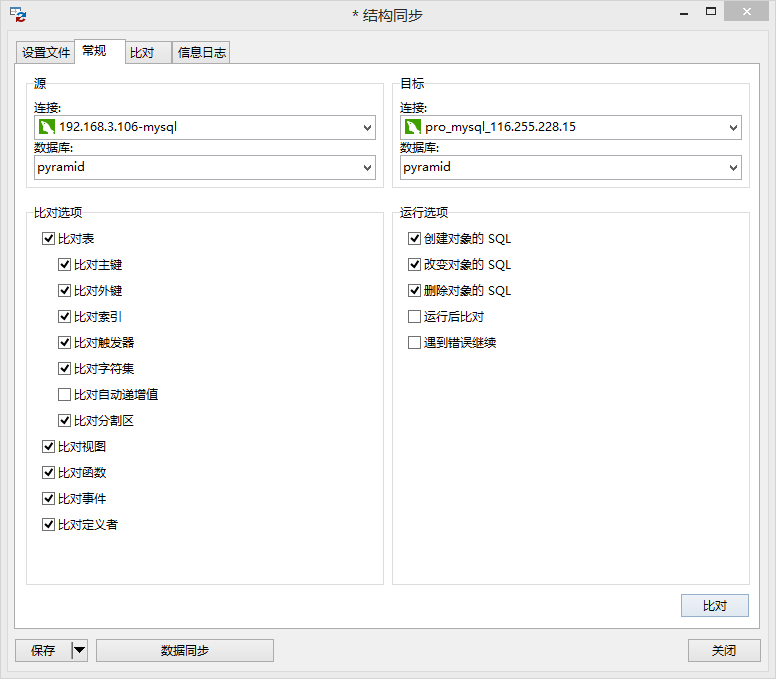Enable the 遇到错误继续 checkbox
The height and width of the screenshot is (679, 776).
click(414, 342)
